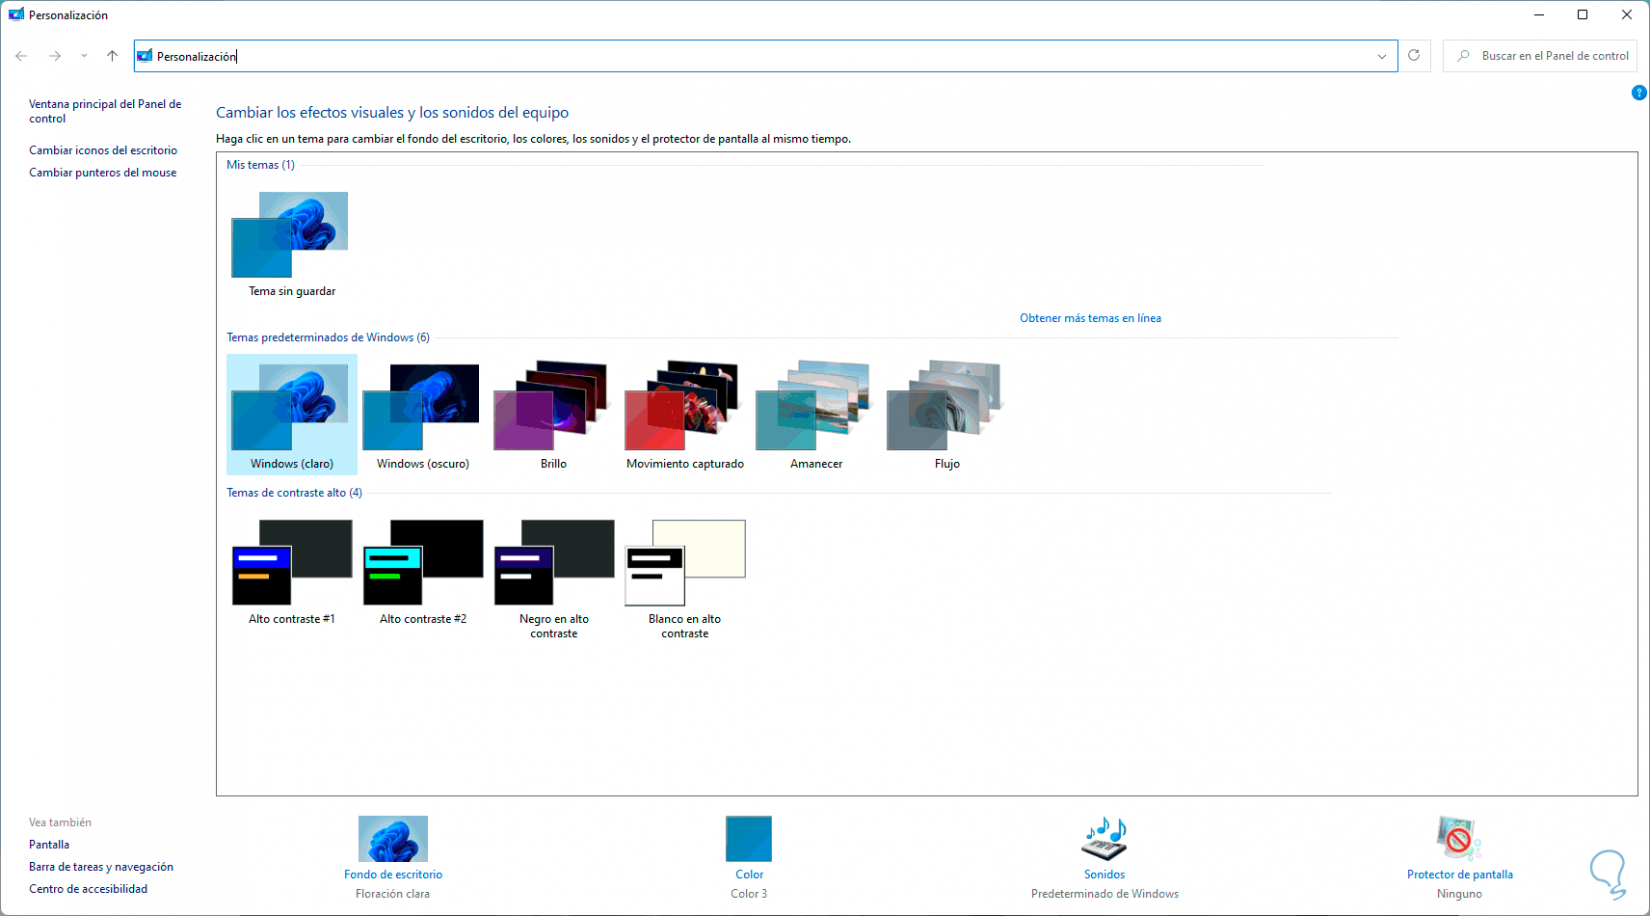Apply the Windows (oscuro) theme
Screen dimensions: 1650x916
point(422,414)
